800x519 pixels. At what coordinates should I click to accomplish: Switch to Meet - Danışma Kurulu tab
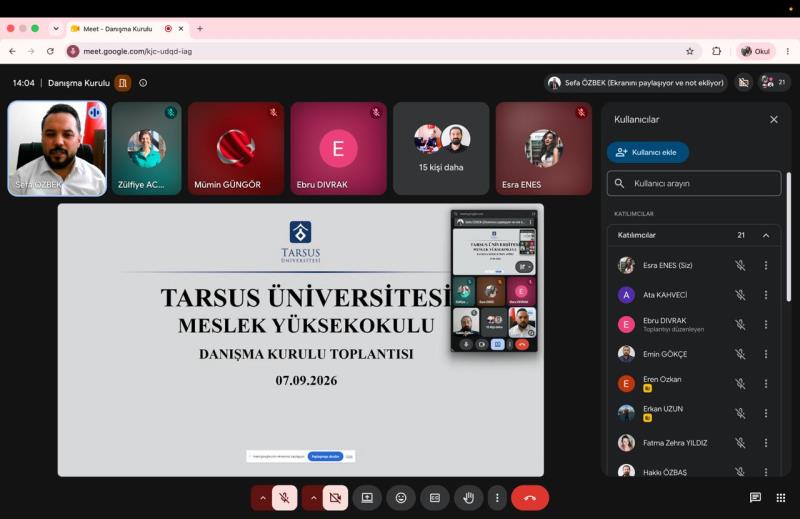coord(117,29)
